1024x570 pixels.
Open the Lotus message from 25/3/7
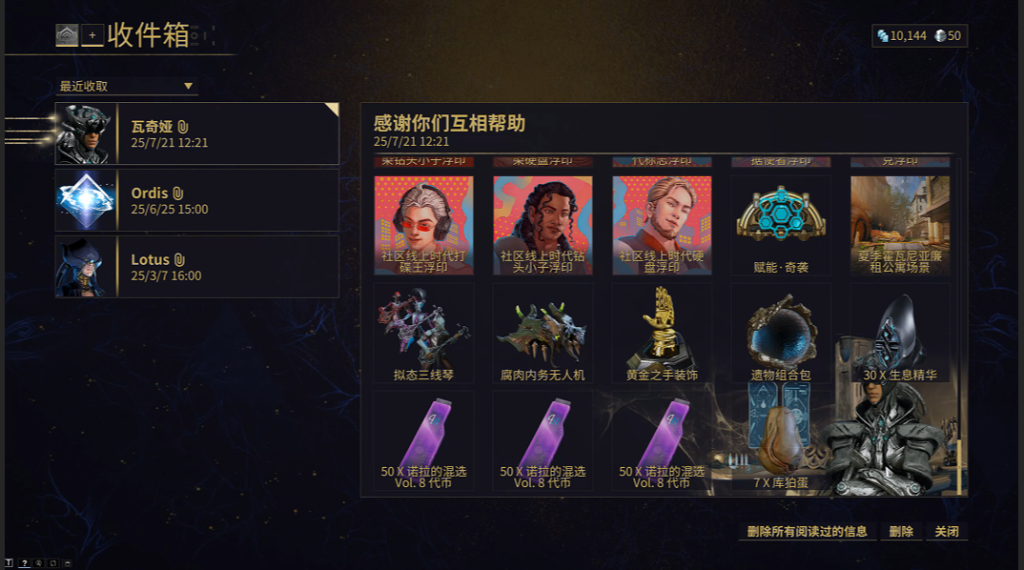[197, 267]
